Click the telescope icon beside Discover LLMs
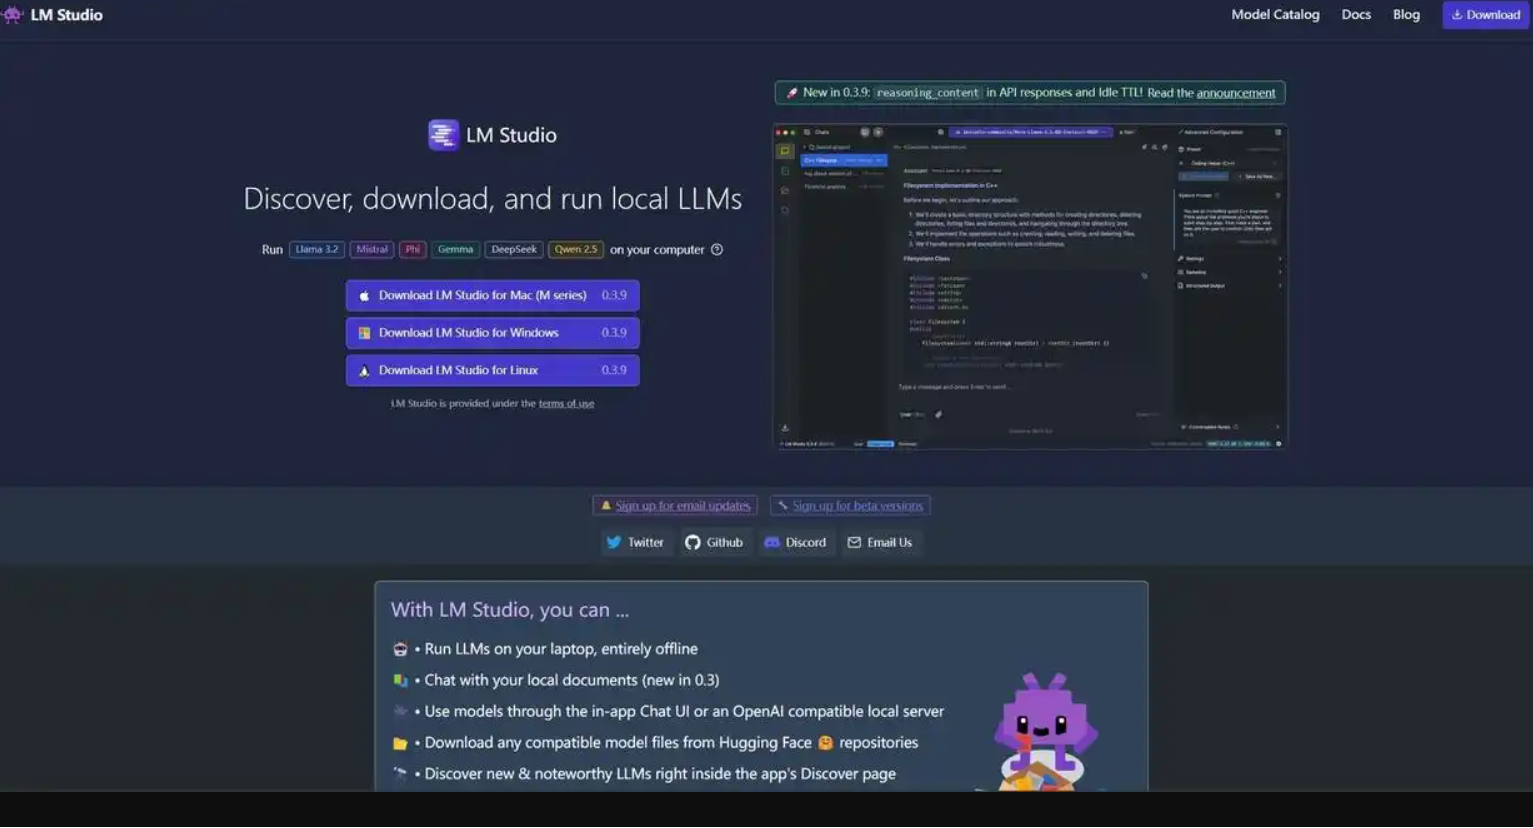This screenshot has height=828, width=1533. tap(400, 774)
